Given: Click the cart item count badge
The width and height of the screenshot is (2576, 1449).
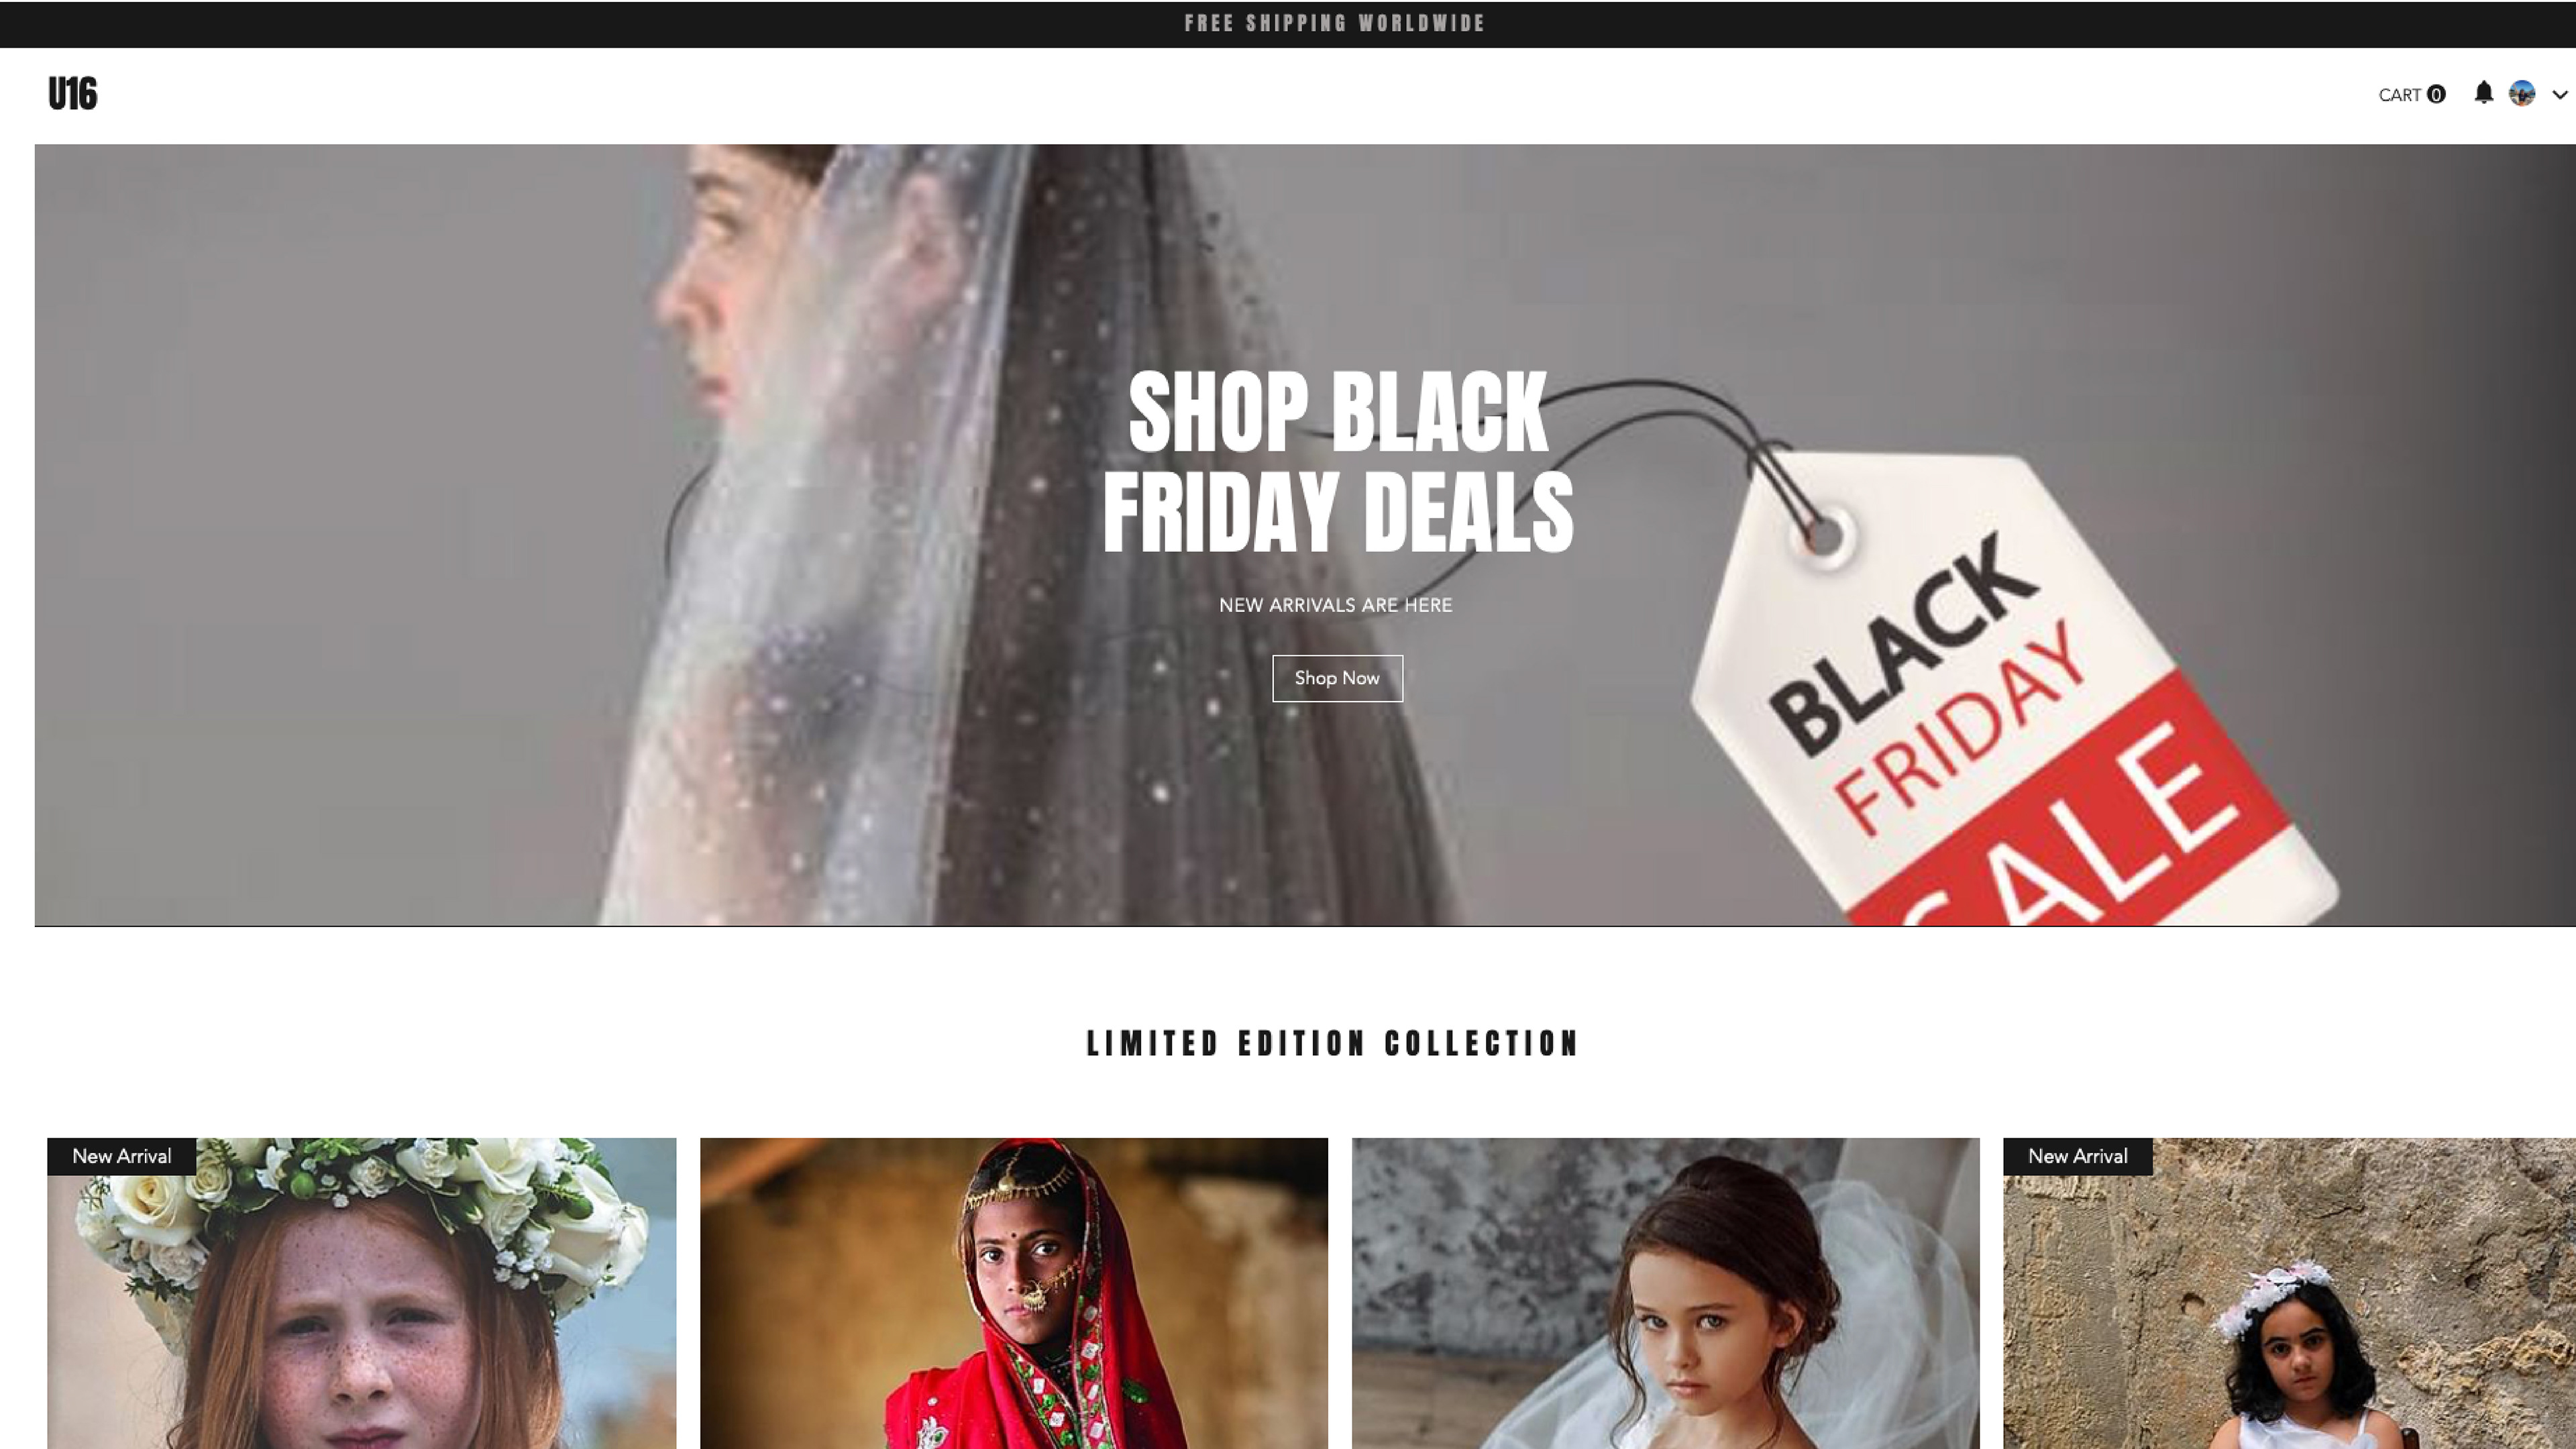Looking at the screenshot, I should point(2436,95).
